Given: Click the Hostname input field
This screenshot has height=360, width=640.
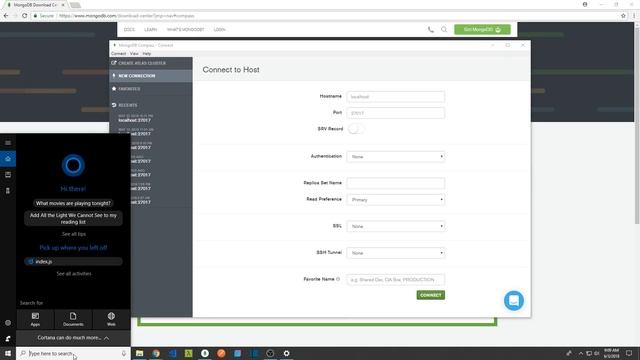Looking at the screenshot, I should point(396,97).
